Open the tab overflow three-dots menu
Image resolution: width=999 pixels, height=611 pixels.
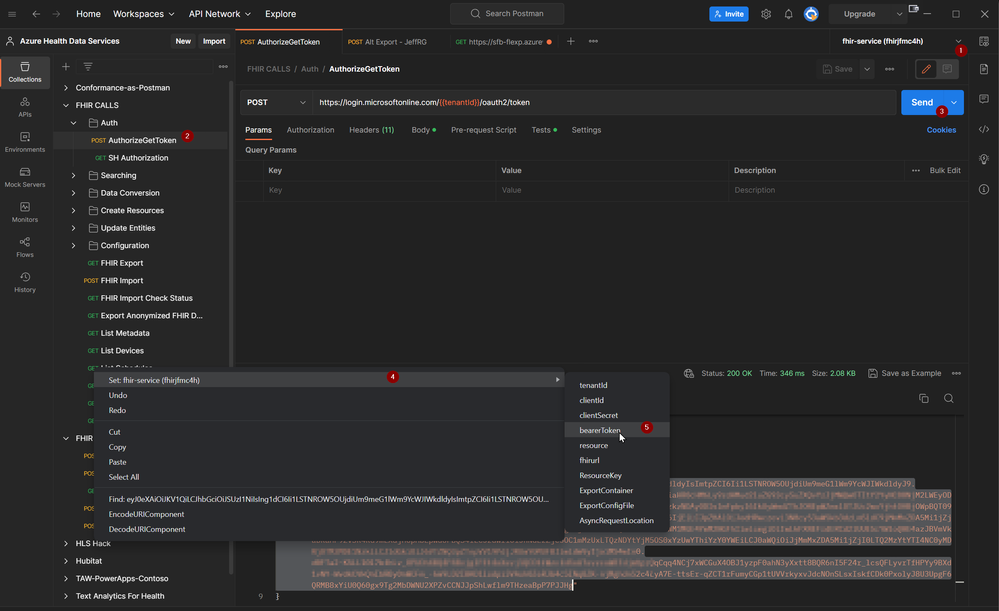pyautogui.click(x=593, y=41)
